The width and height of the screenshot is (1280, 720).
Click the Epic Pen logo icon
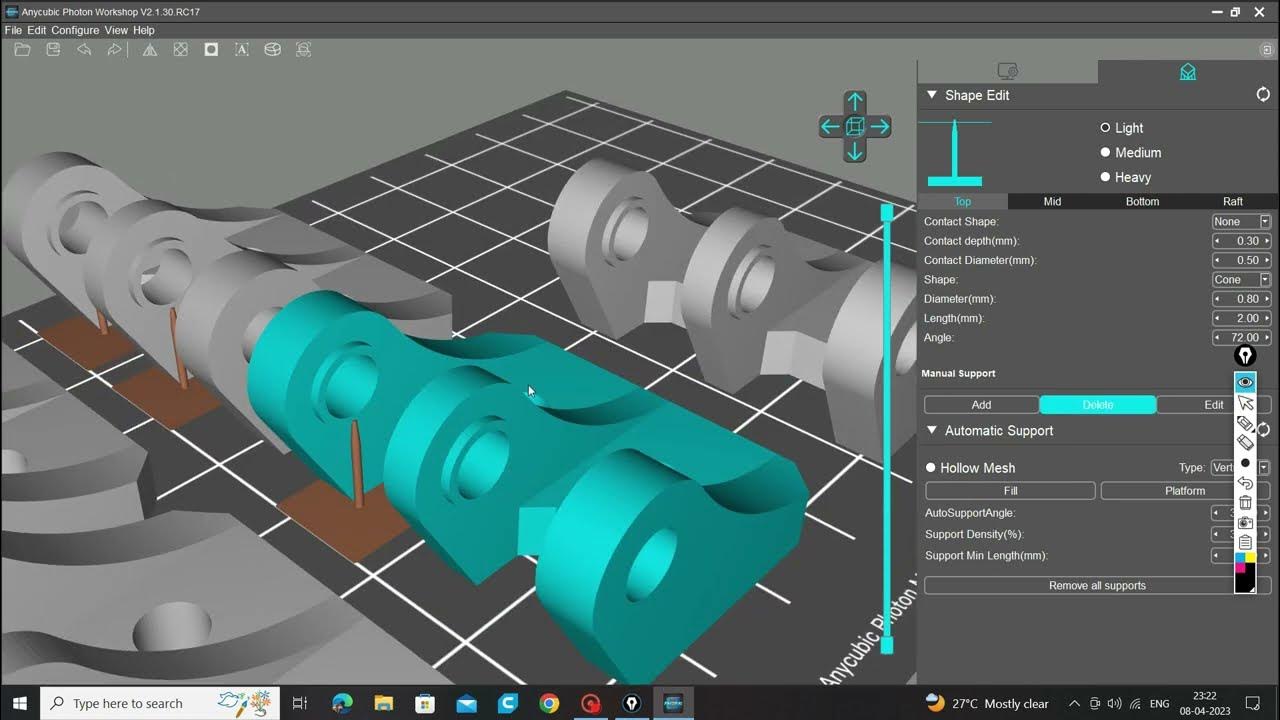tap(1245, 356)
